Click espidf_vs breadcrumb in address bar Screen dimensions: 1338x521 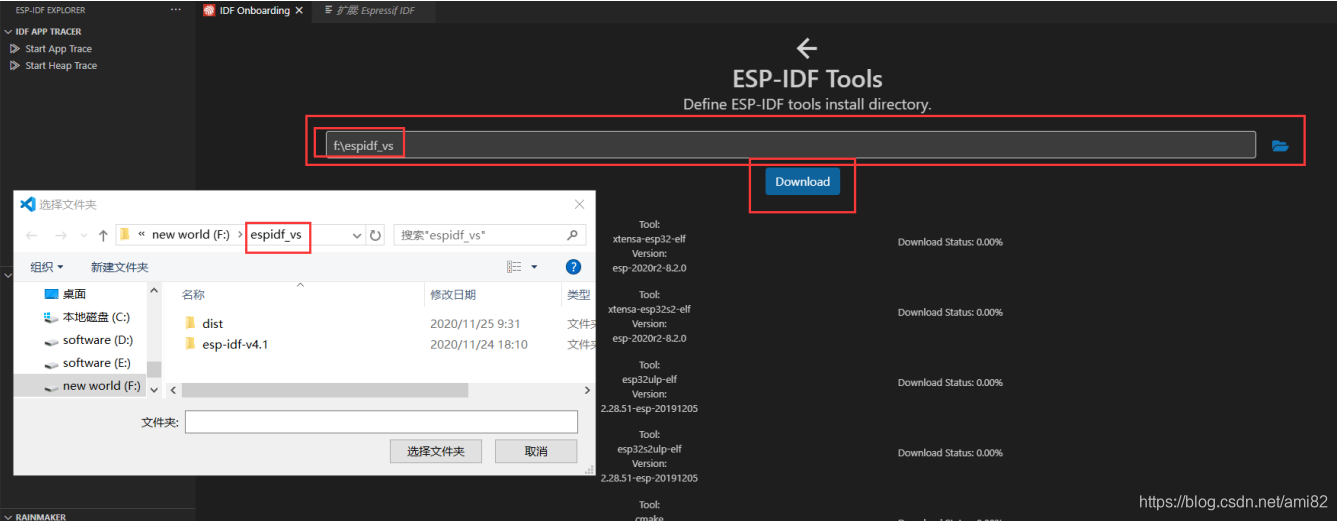pyautogui.click(x=276, y=235)
